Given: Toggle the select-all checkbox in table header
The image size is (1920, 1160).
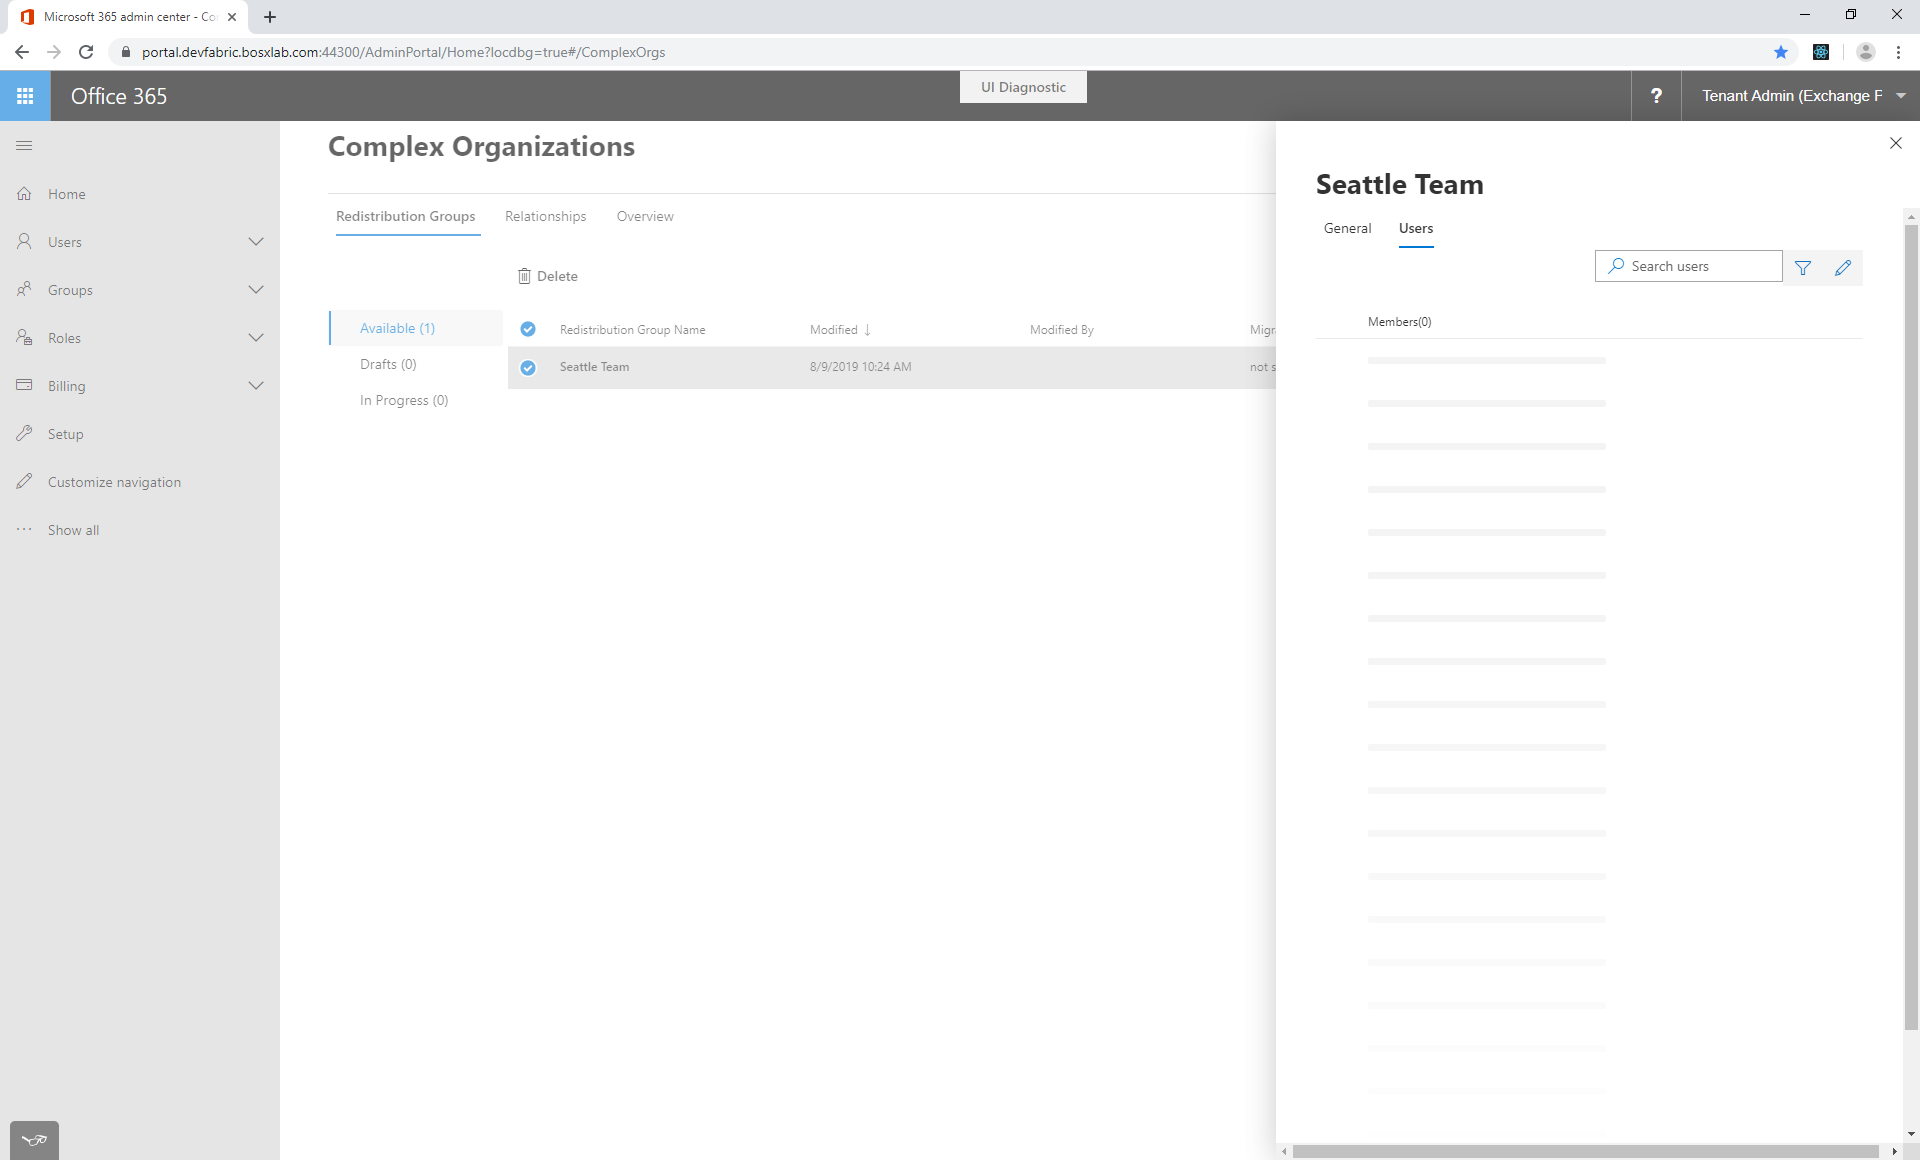Looking at the screenshot, I should pos(528,329).
